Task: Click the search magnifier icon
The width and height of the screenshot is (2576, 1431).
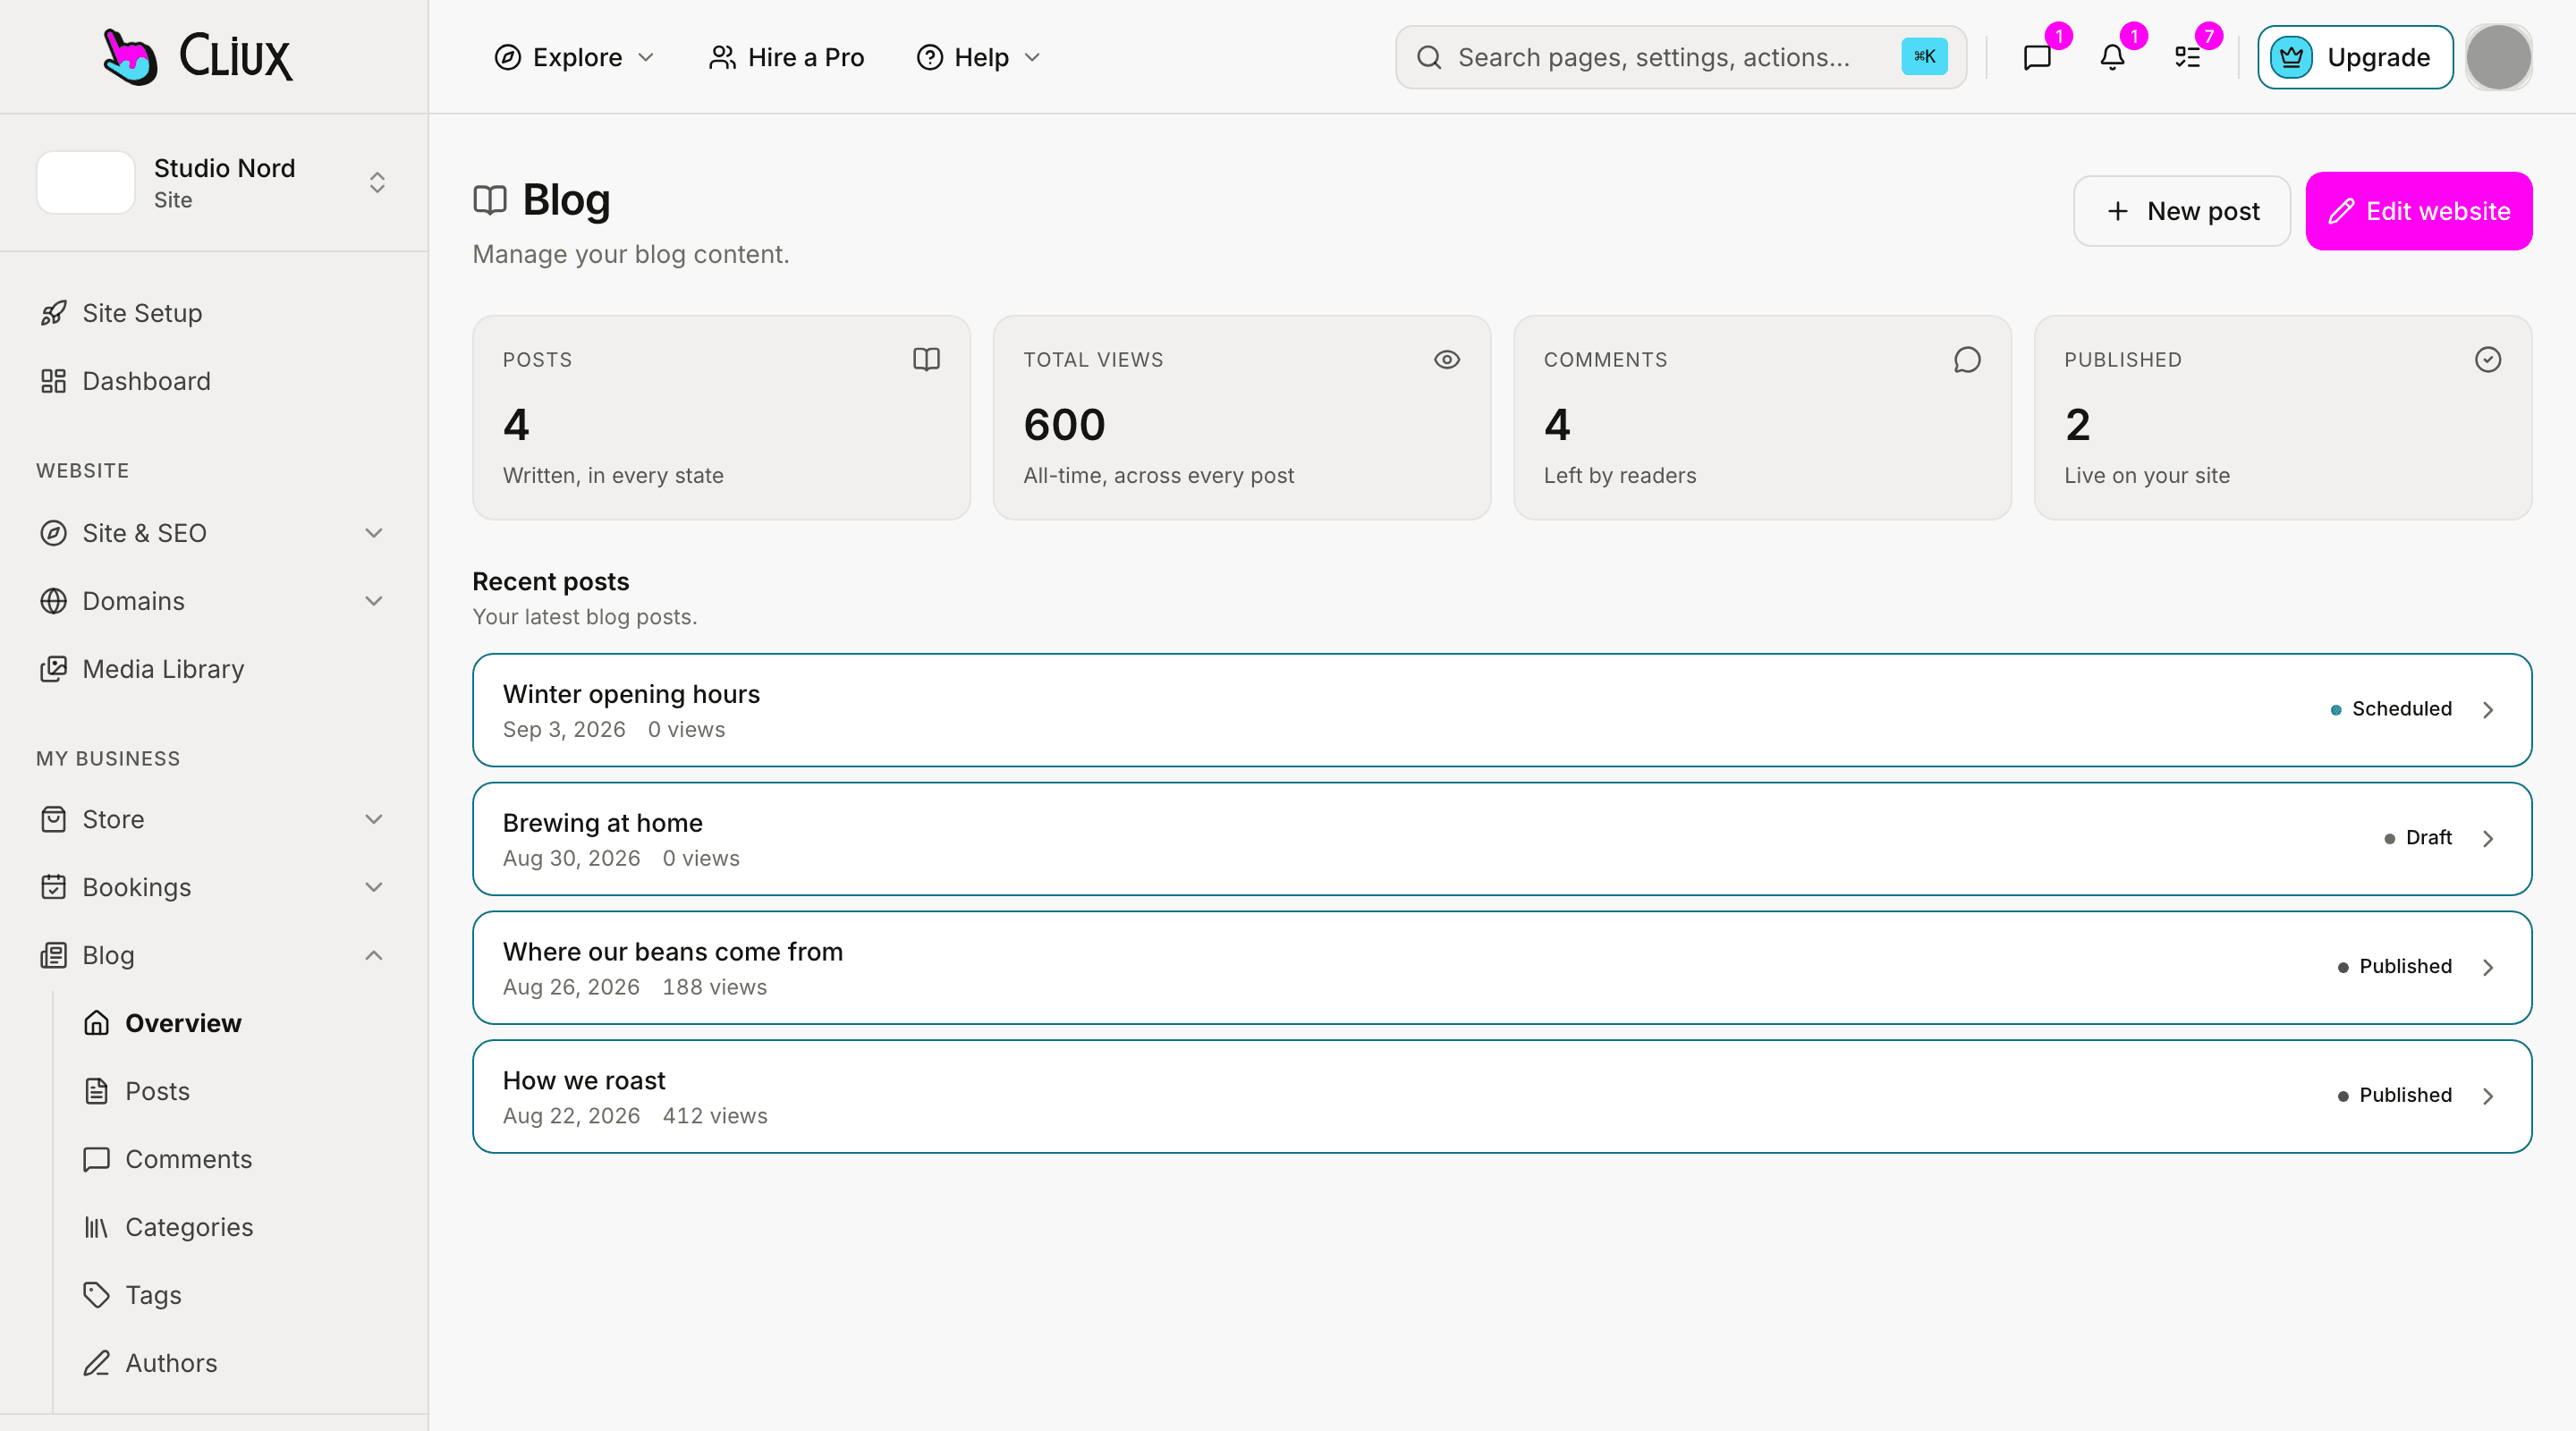Action: (1429, 57)
